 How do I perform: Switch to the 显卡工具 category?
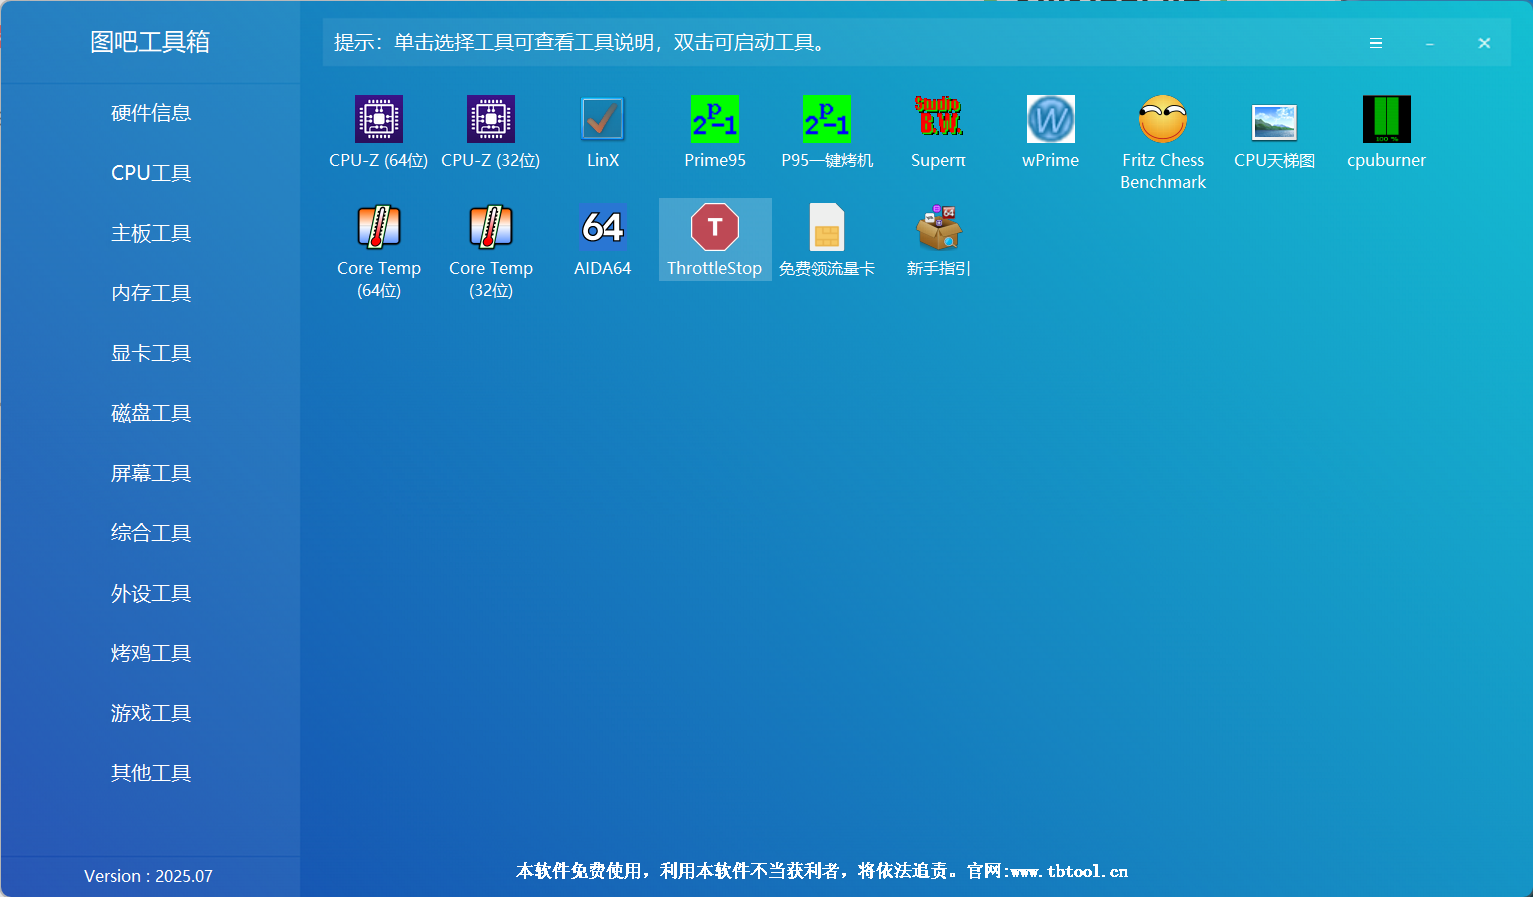[x=151, y=353]
